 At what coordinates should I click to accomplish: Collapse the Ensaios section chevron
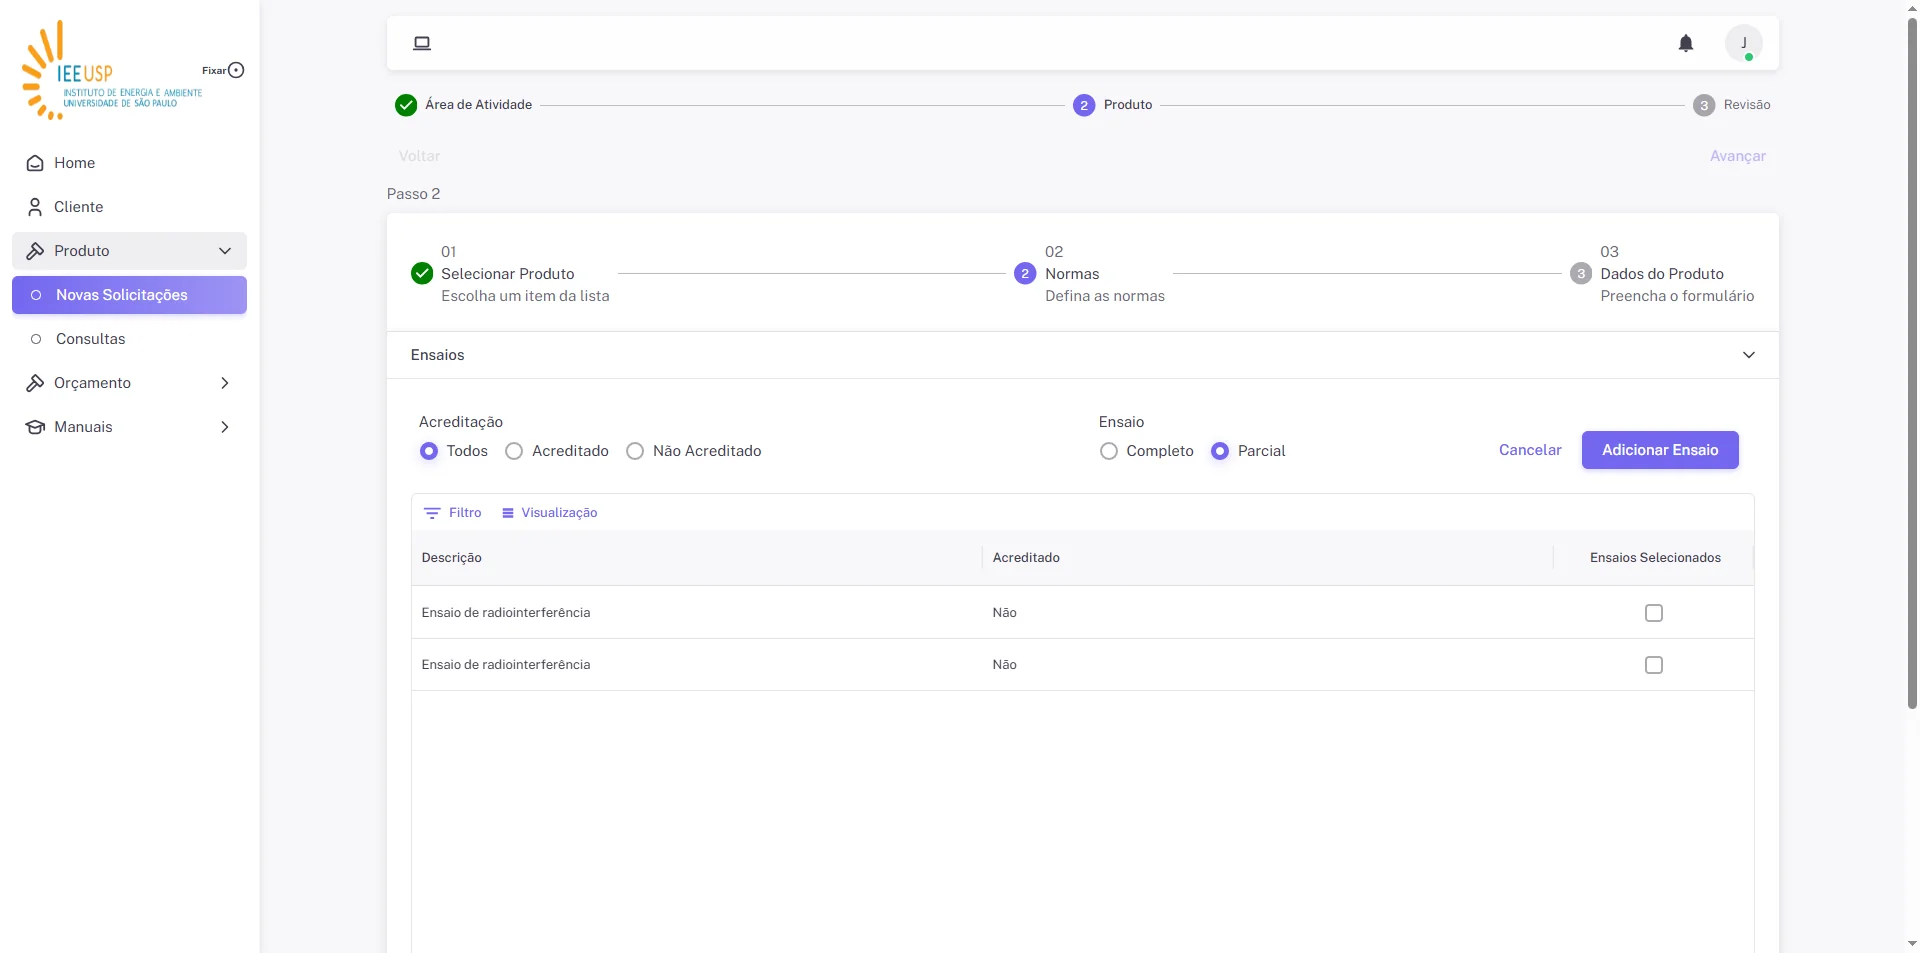pyautogui.click(x=1749, y=355)
